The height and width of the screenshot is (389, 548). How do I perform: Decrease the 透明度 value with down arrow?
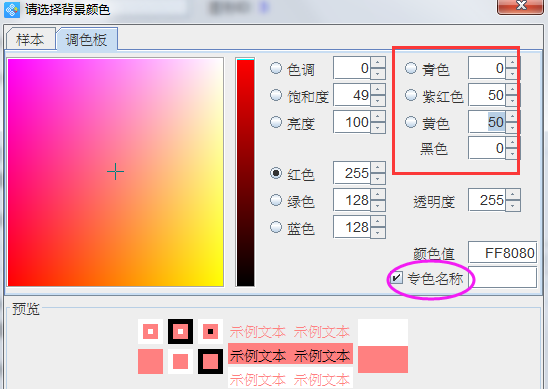(x=513, y=206)
